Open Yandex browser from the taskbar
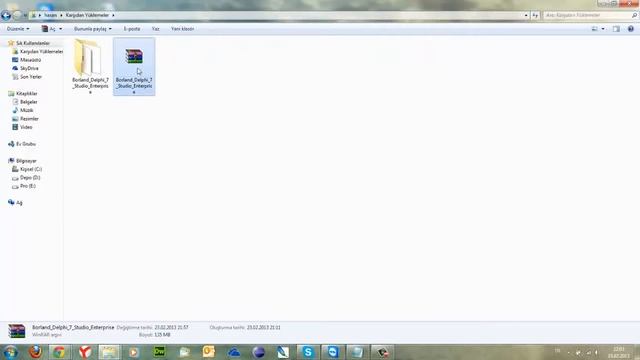Viewport: 640px width, 360px height. (84, 352)
